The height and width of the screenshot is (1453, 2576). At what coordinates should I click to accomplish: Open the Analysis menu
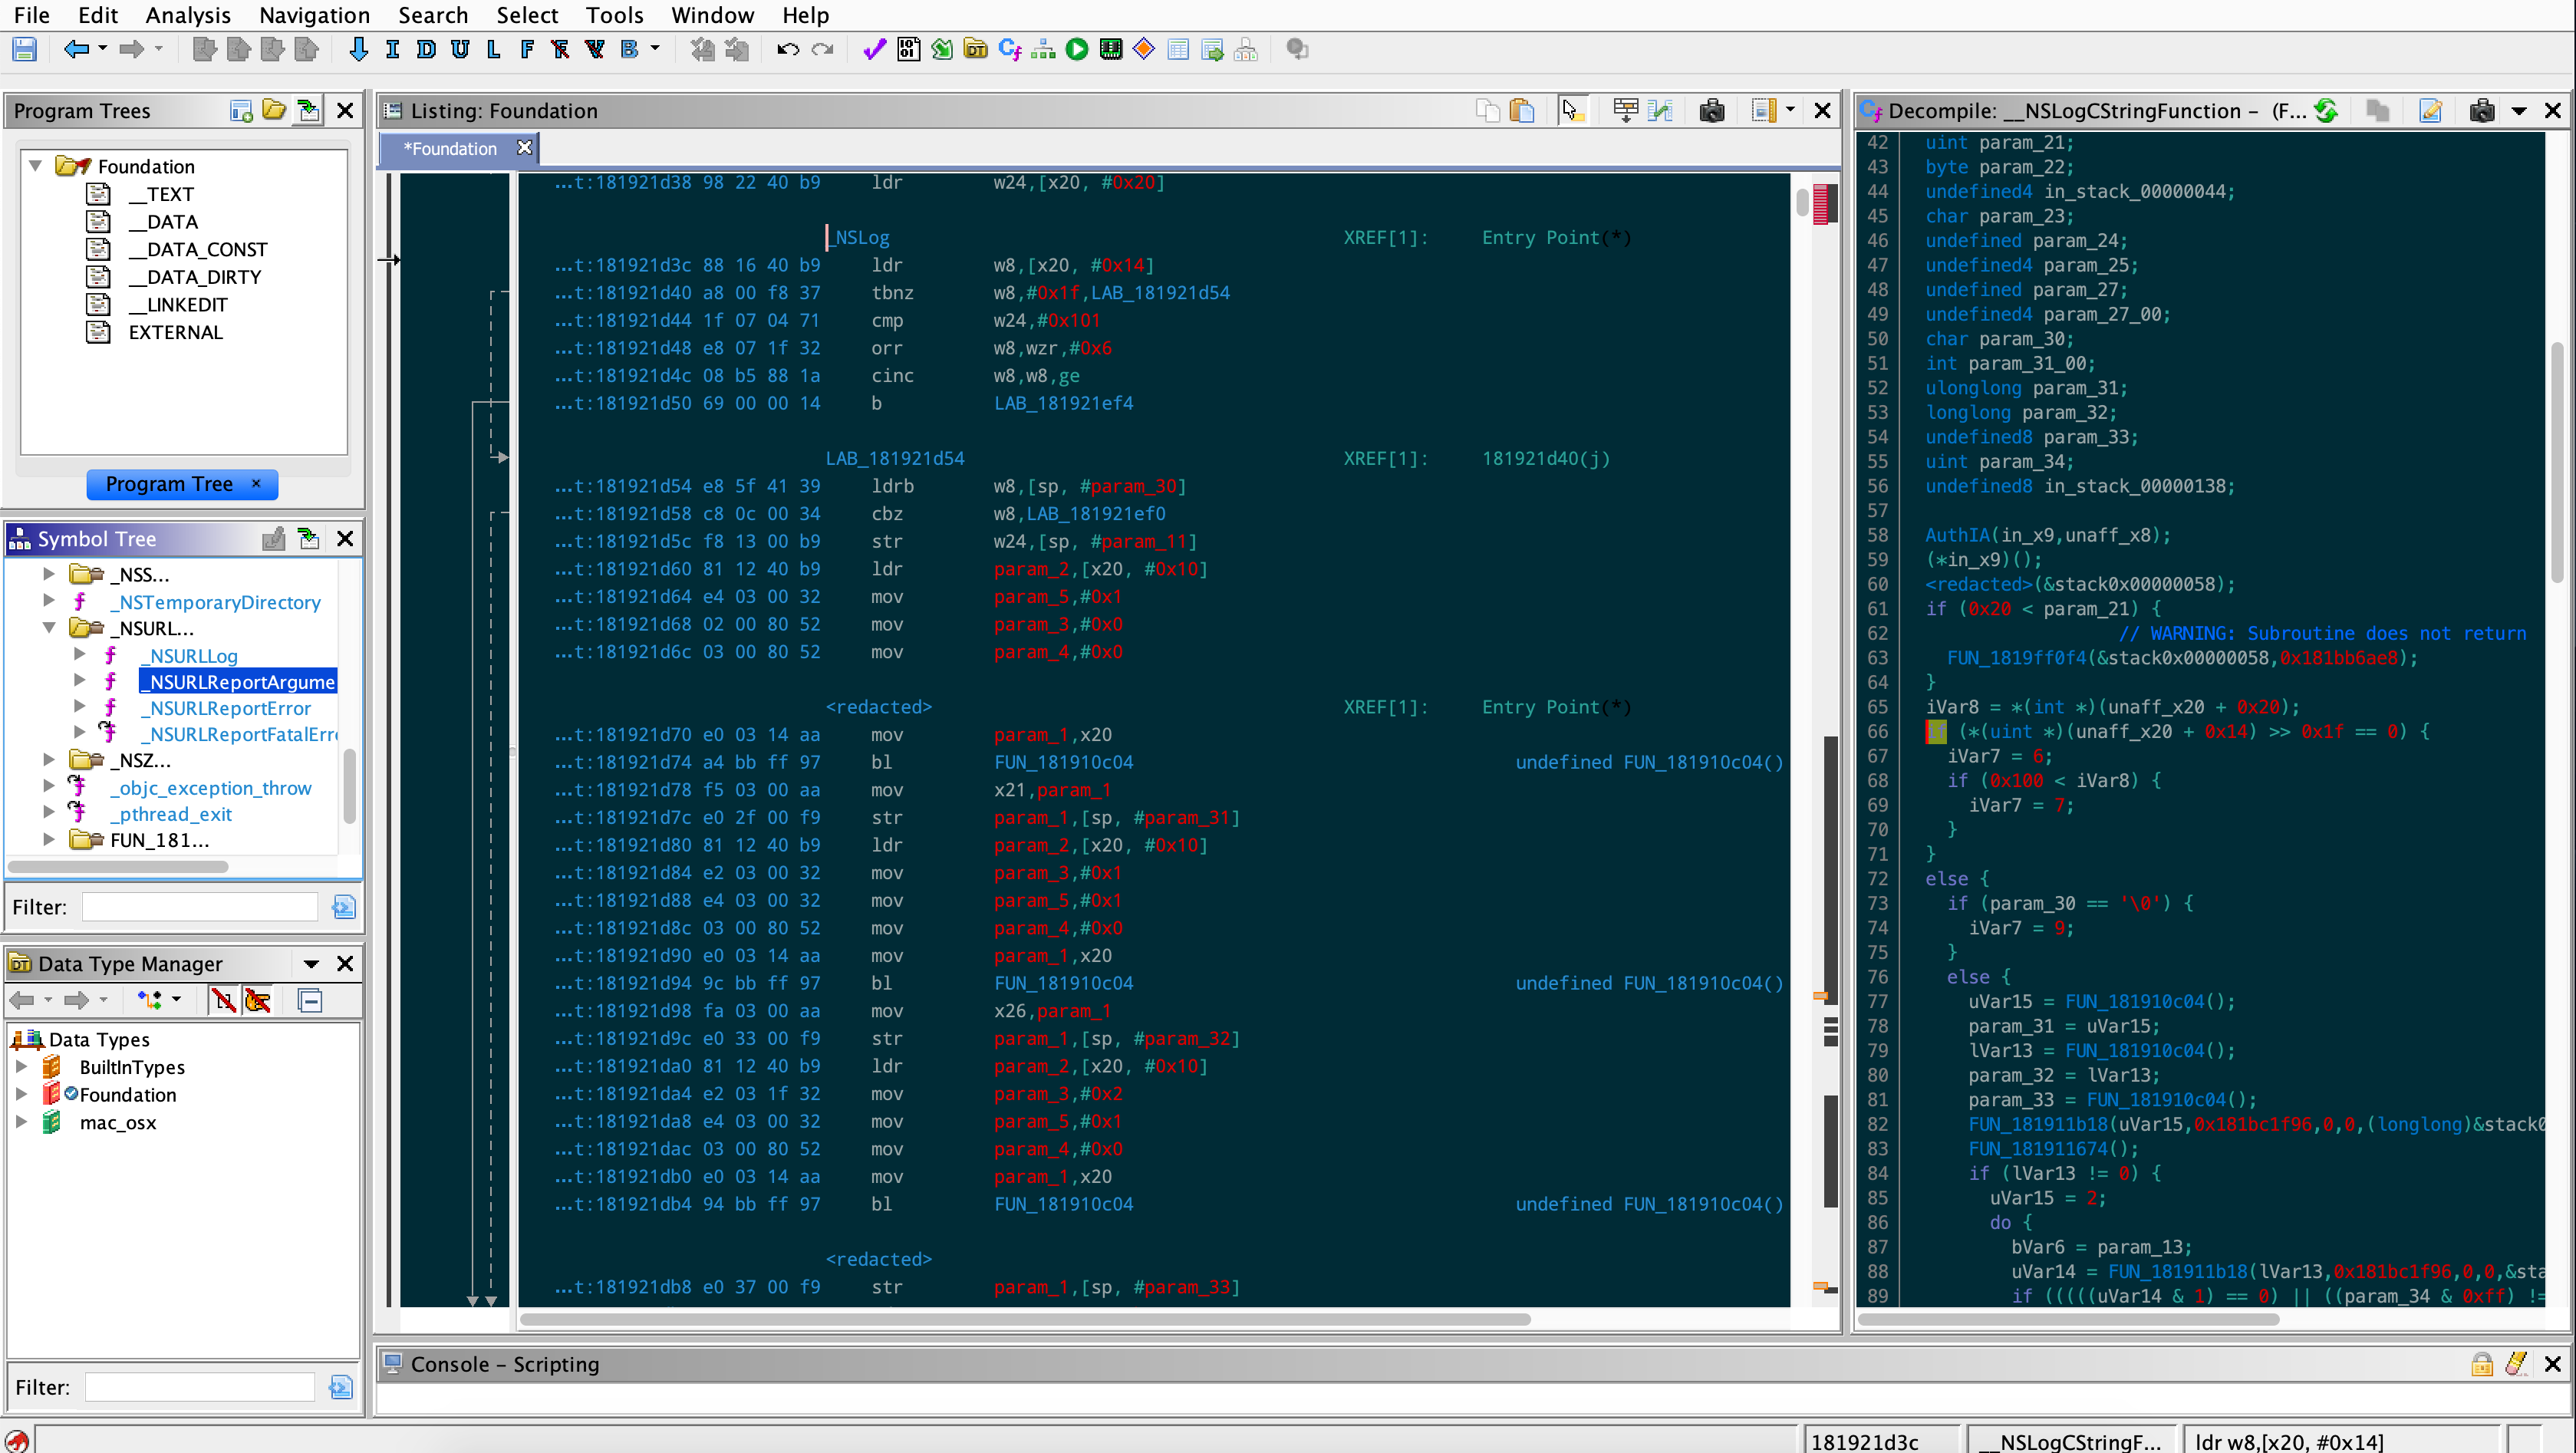[188, 15]
